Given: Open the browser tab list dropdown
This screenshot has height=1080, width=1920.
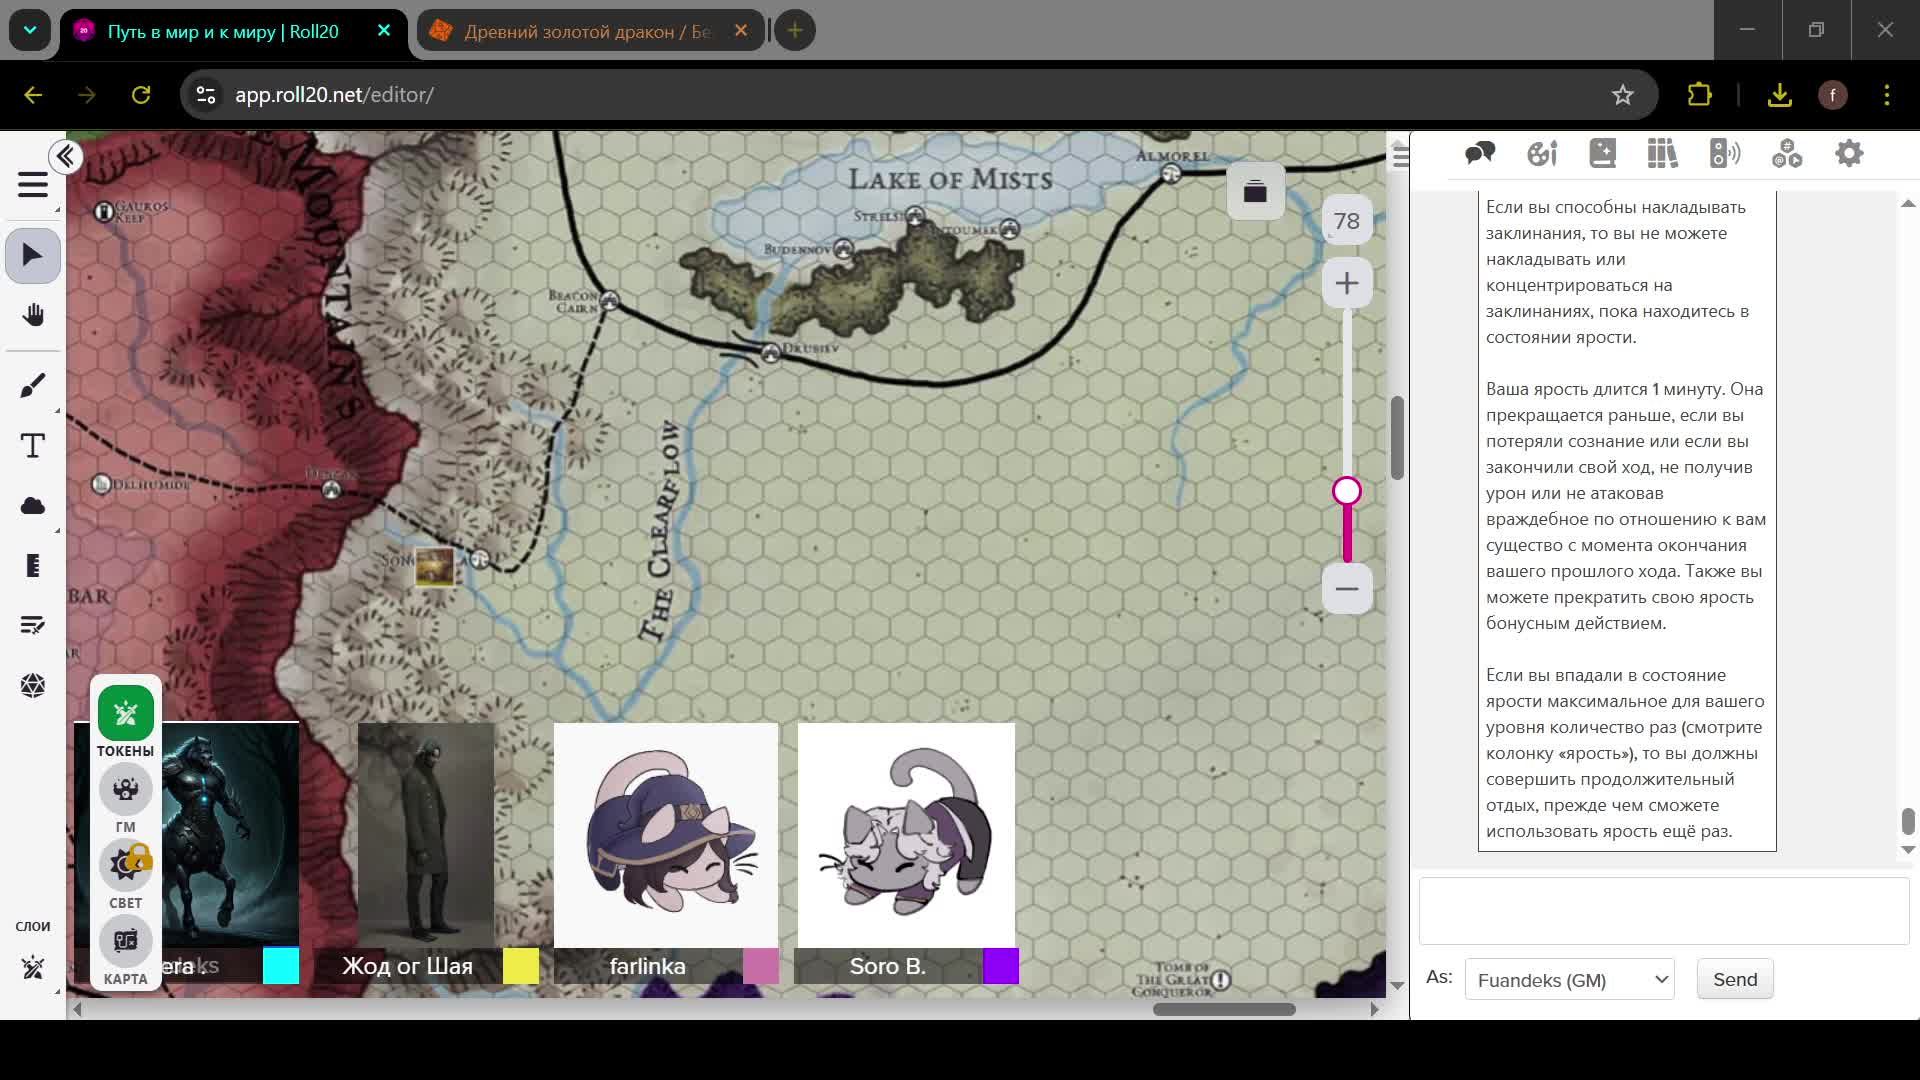Looking at the screenshot, I should click(30, 30).
